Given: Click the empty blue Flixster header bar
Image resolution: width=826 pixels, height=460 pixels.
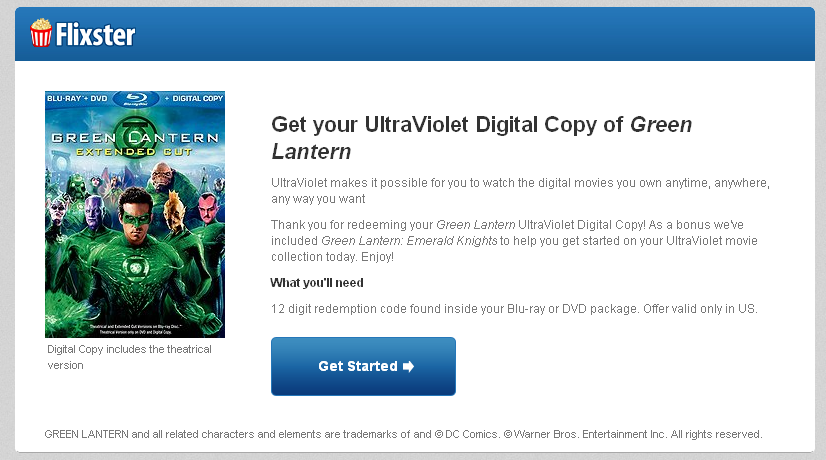Looking at the screenshot, I should 474,34.
